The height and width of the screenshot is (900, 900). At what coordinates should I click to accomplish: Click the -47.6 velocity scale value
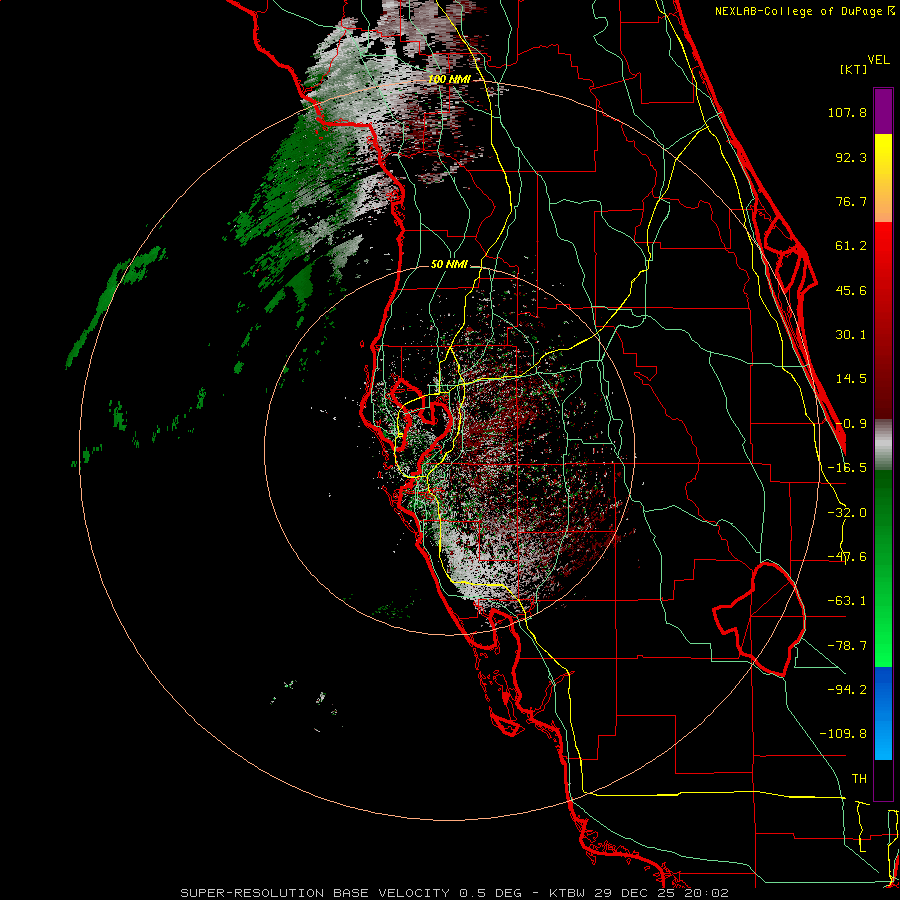[847, 557]
